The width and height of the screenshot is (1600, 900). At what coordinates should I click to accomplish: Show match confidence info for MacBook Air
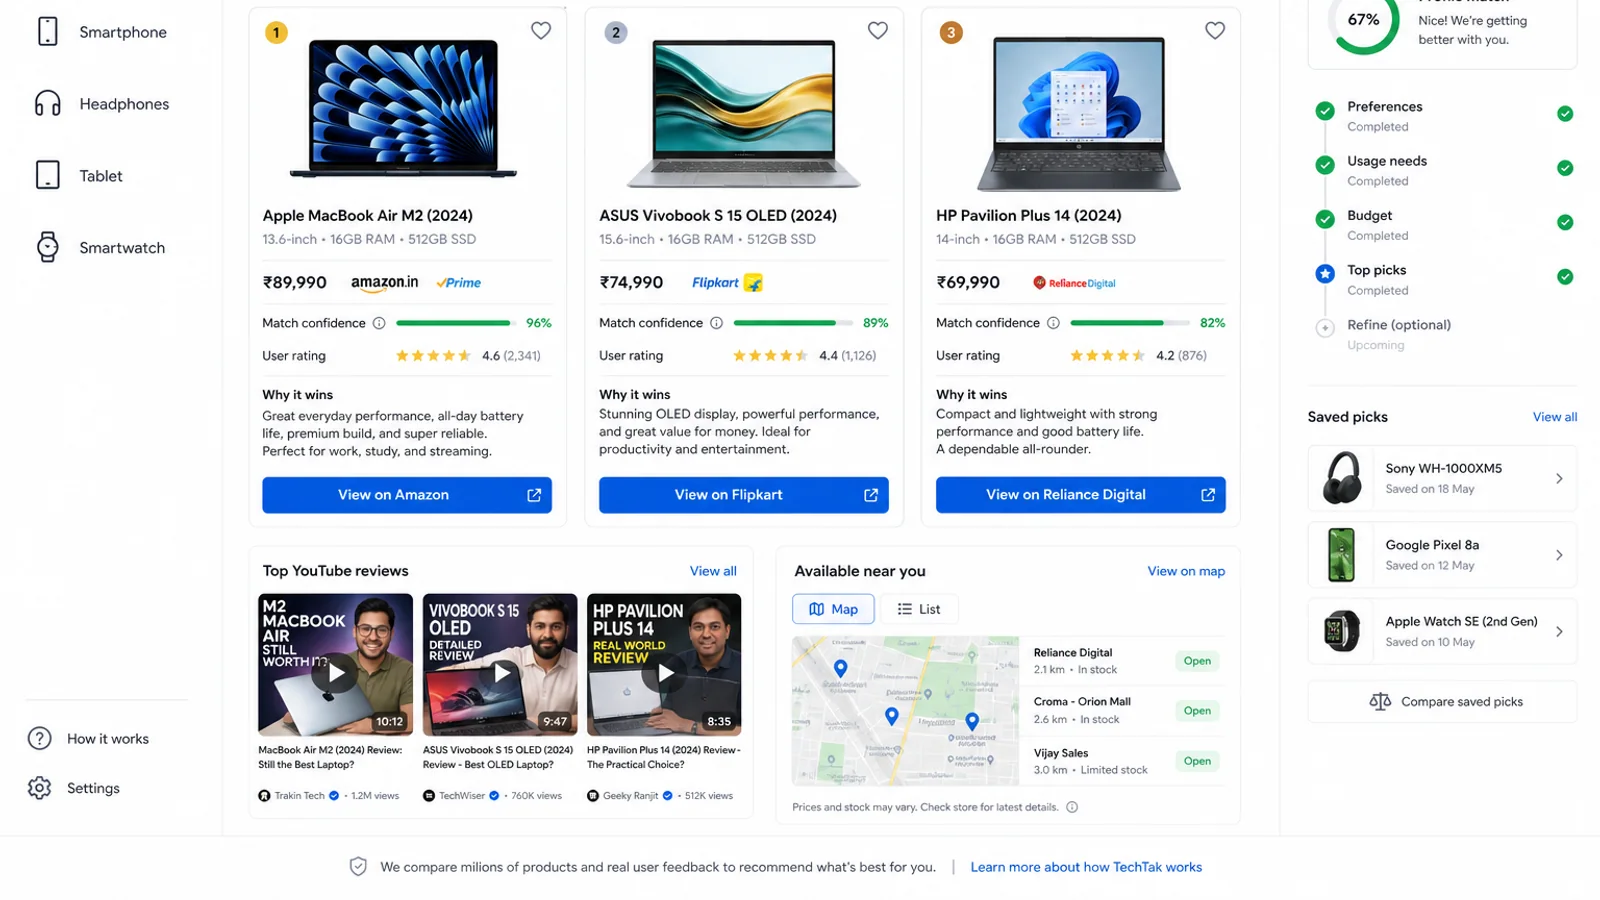[x=379, y=323]
